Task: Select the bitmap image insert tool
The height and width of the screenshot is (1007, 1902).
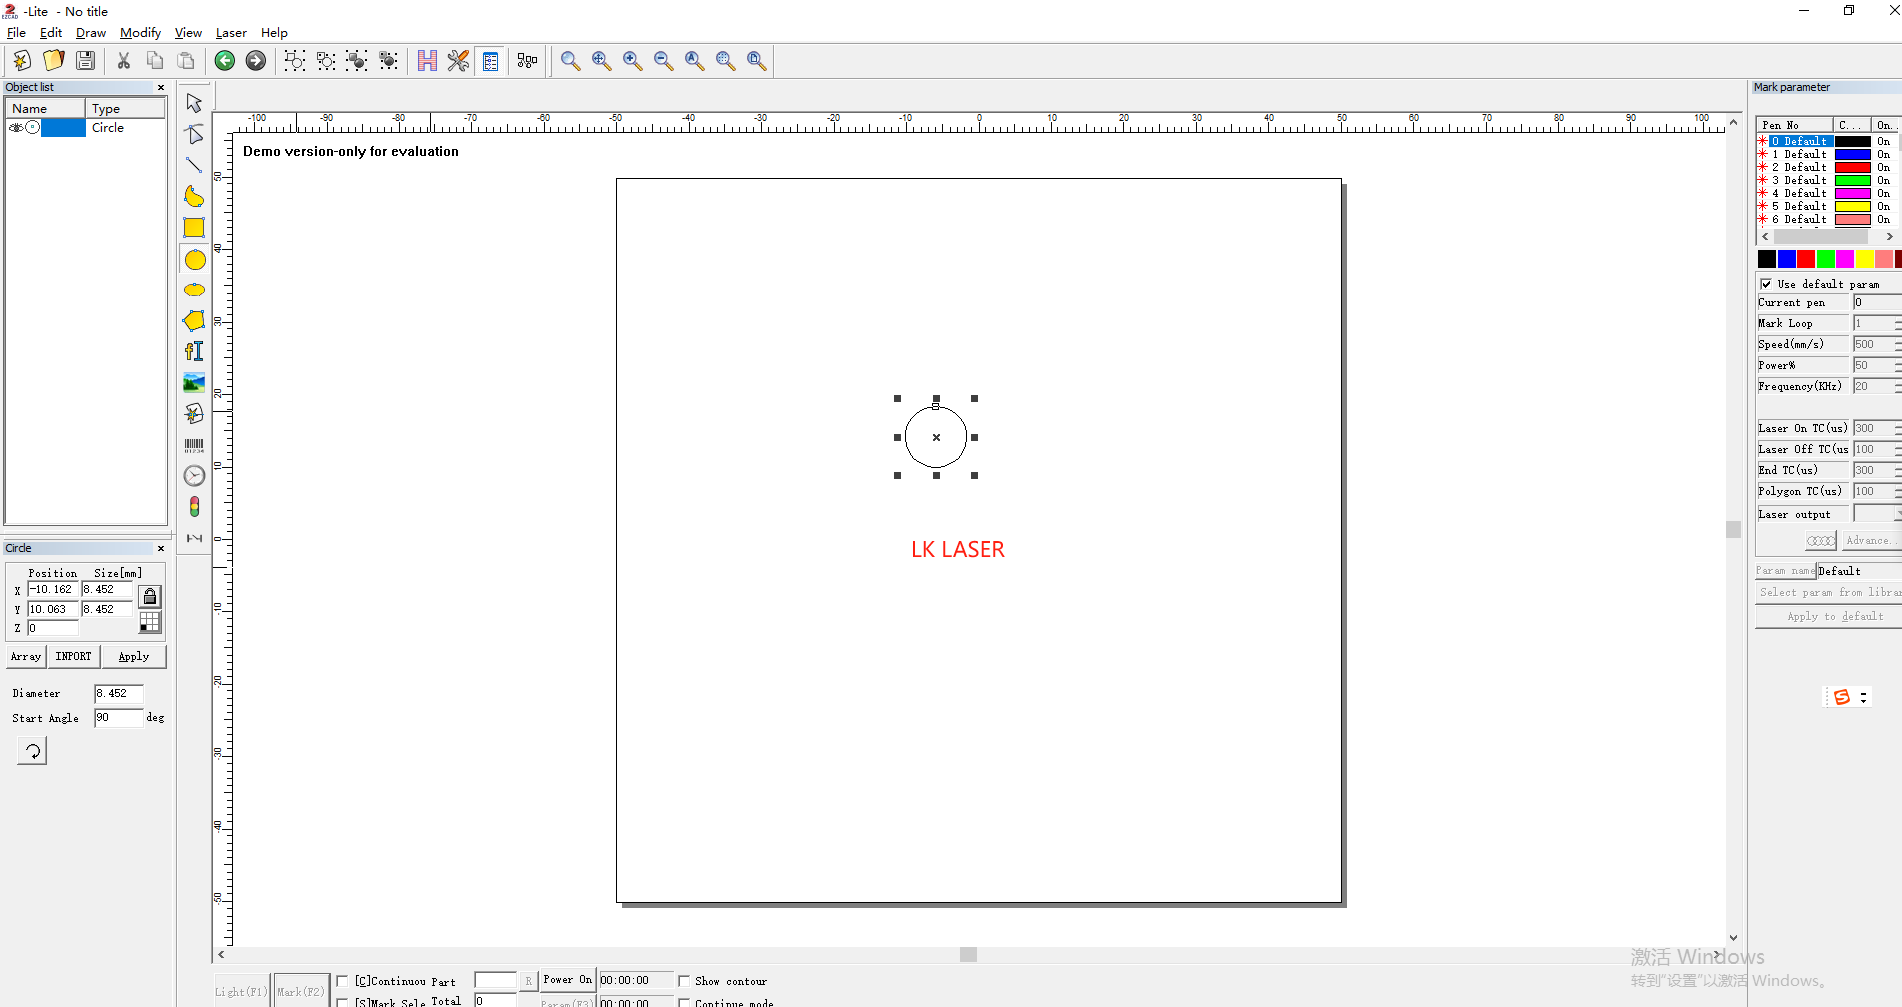Action: click(x=194, y=382)
